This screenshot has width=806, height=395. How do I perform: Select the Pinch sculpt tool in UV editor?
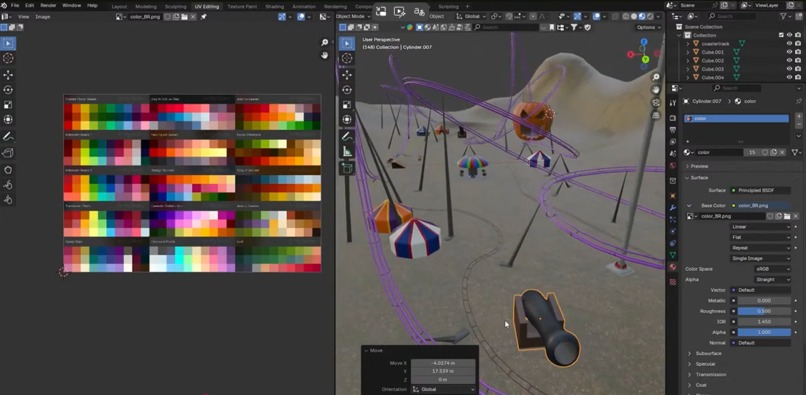click(x=8, y=200)
